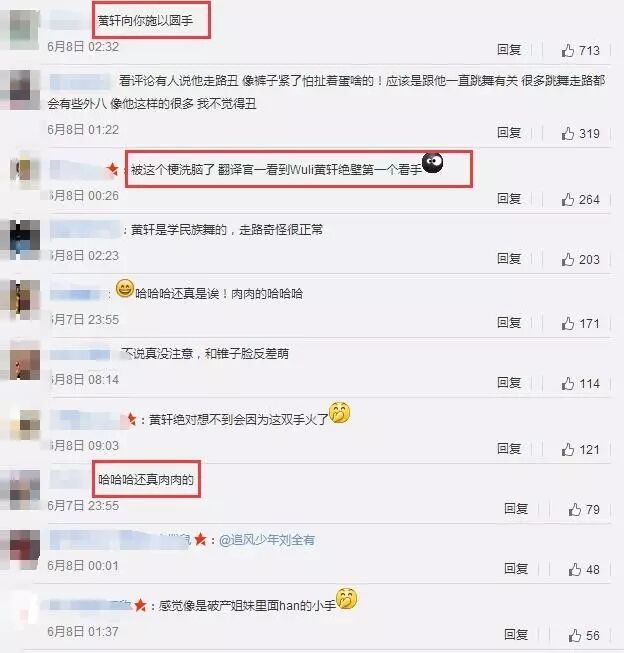This screenshot has height=653, width=624.
Task: Click the black ball emoji in comment
Action: coord(432,163)
